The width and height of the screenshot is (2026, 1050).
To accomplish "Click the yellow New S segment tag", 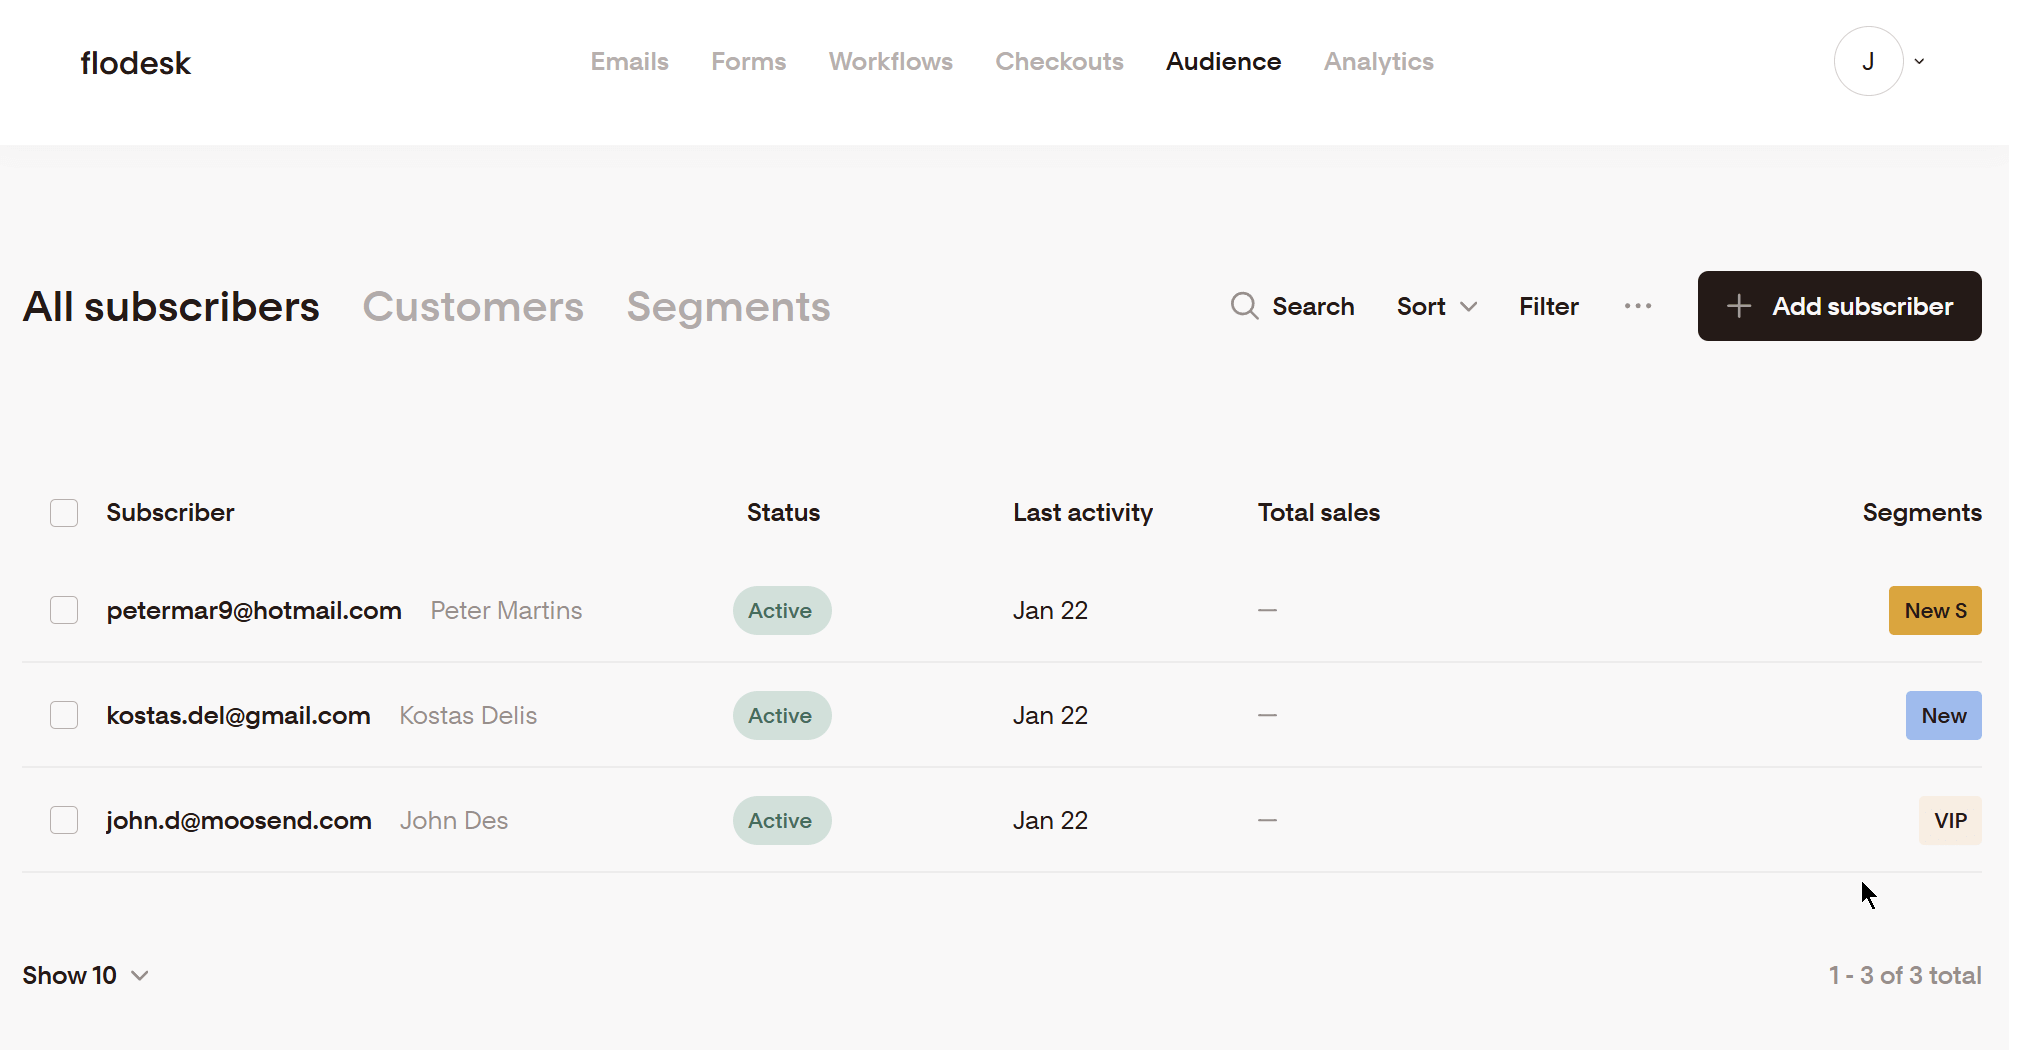I will [1934, 611].
